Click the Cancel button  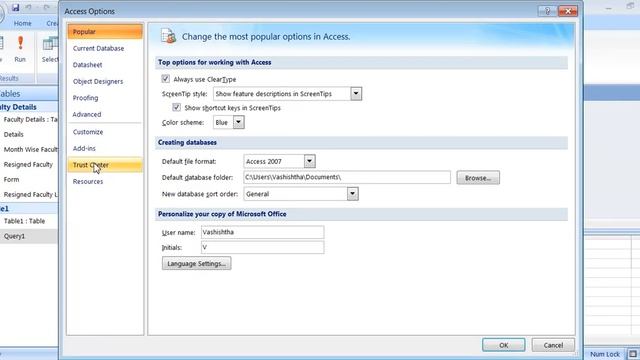coord(553,345)
